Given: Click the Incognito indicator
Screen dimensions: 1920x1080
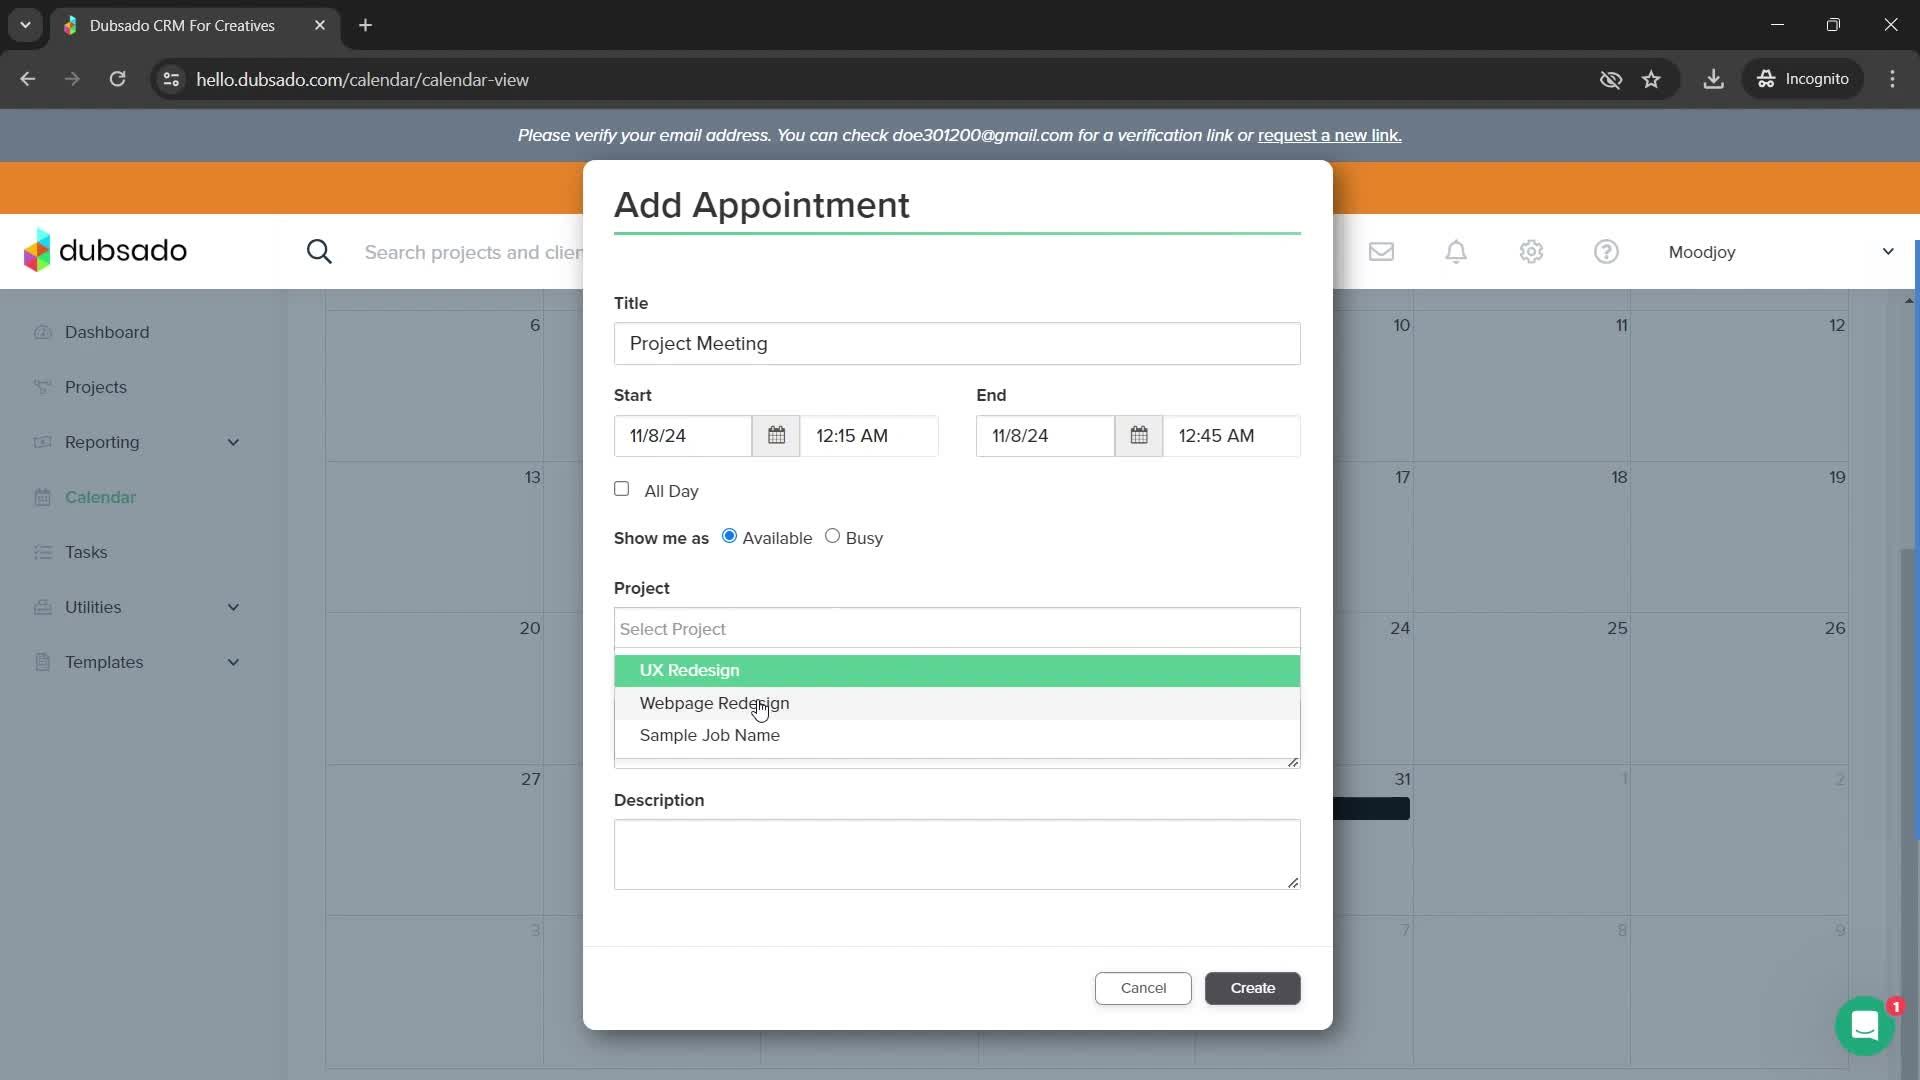Looking at the screenshot, I should coord(1804,79).
